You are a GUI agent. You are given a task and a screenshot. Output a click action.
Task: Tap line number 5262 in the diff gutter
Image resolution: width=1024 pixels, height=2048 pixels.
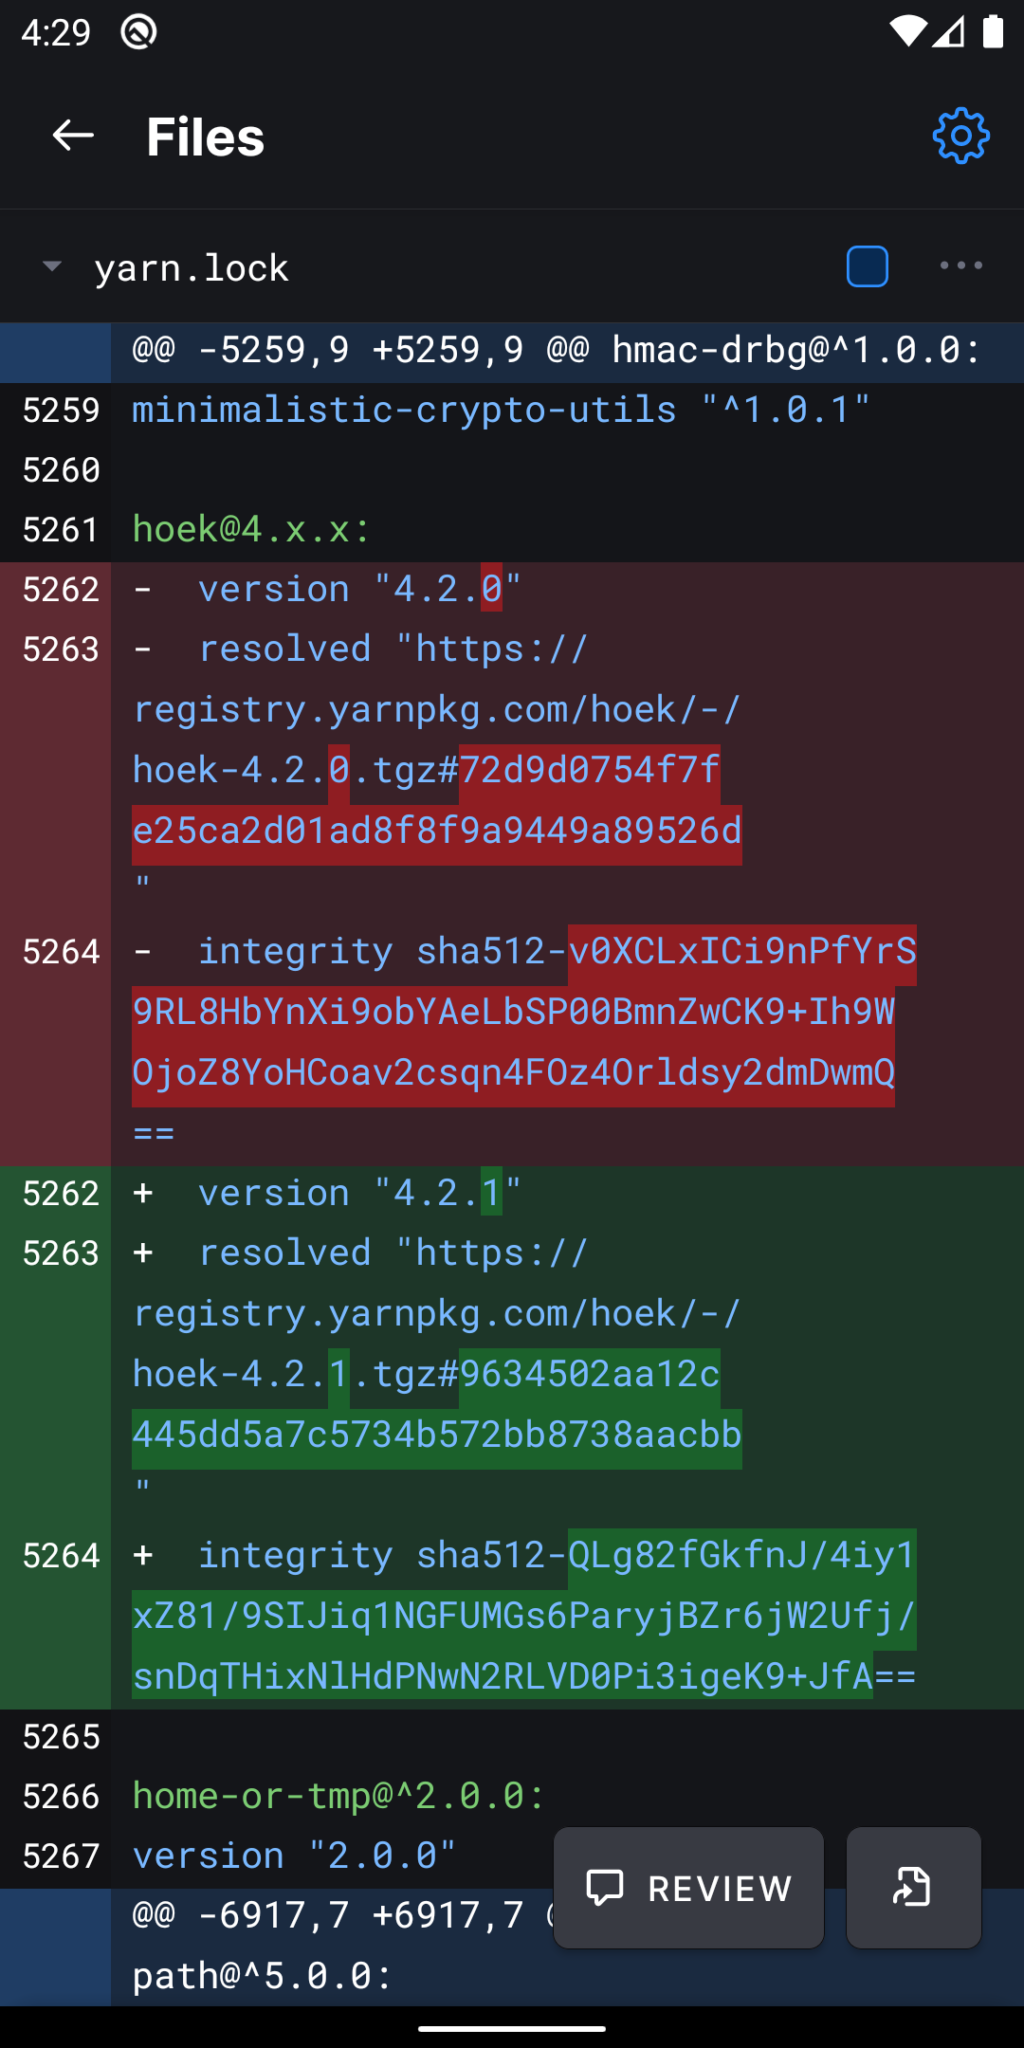coord(60,589)
